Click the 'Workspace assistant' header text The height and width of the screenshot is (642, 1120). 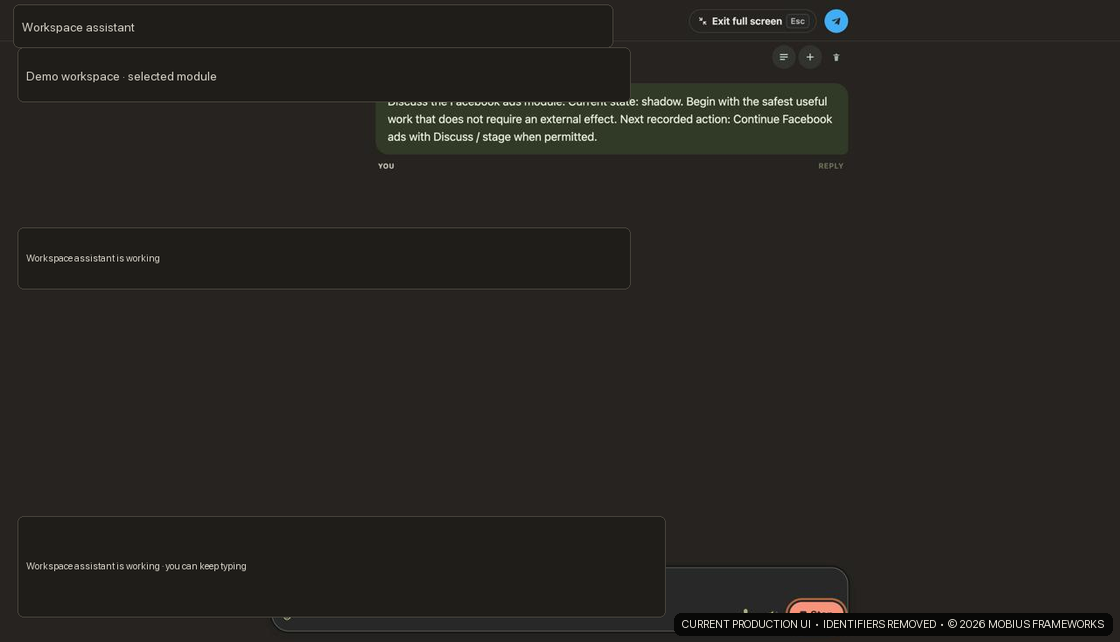point(78,27)
